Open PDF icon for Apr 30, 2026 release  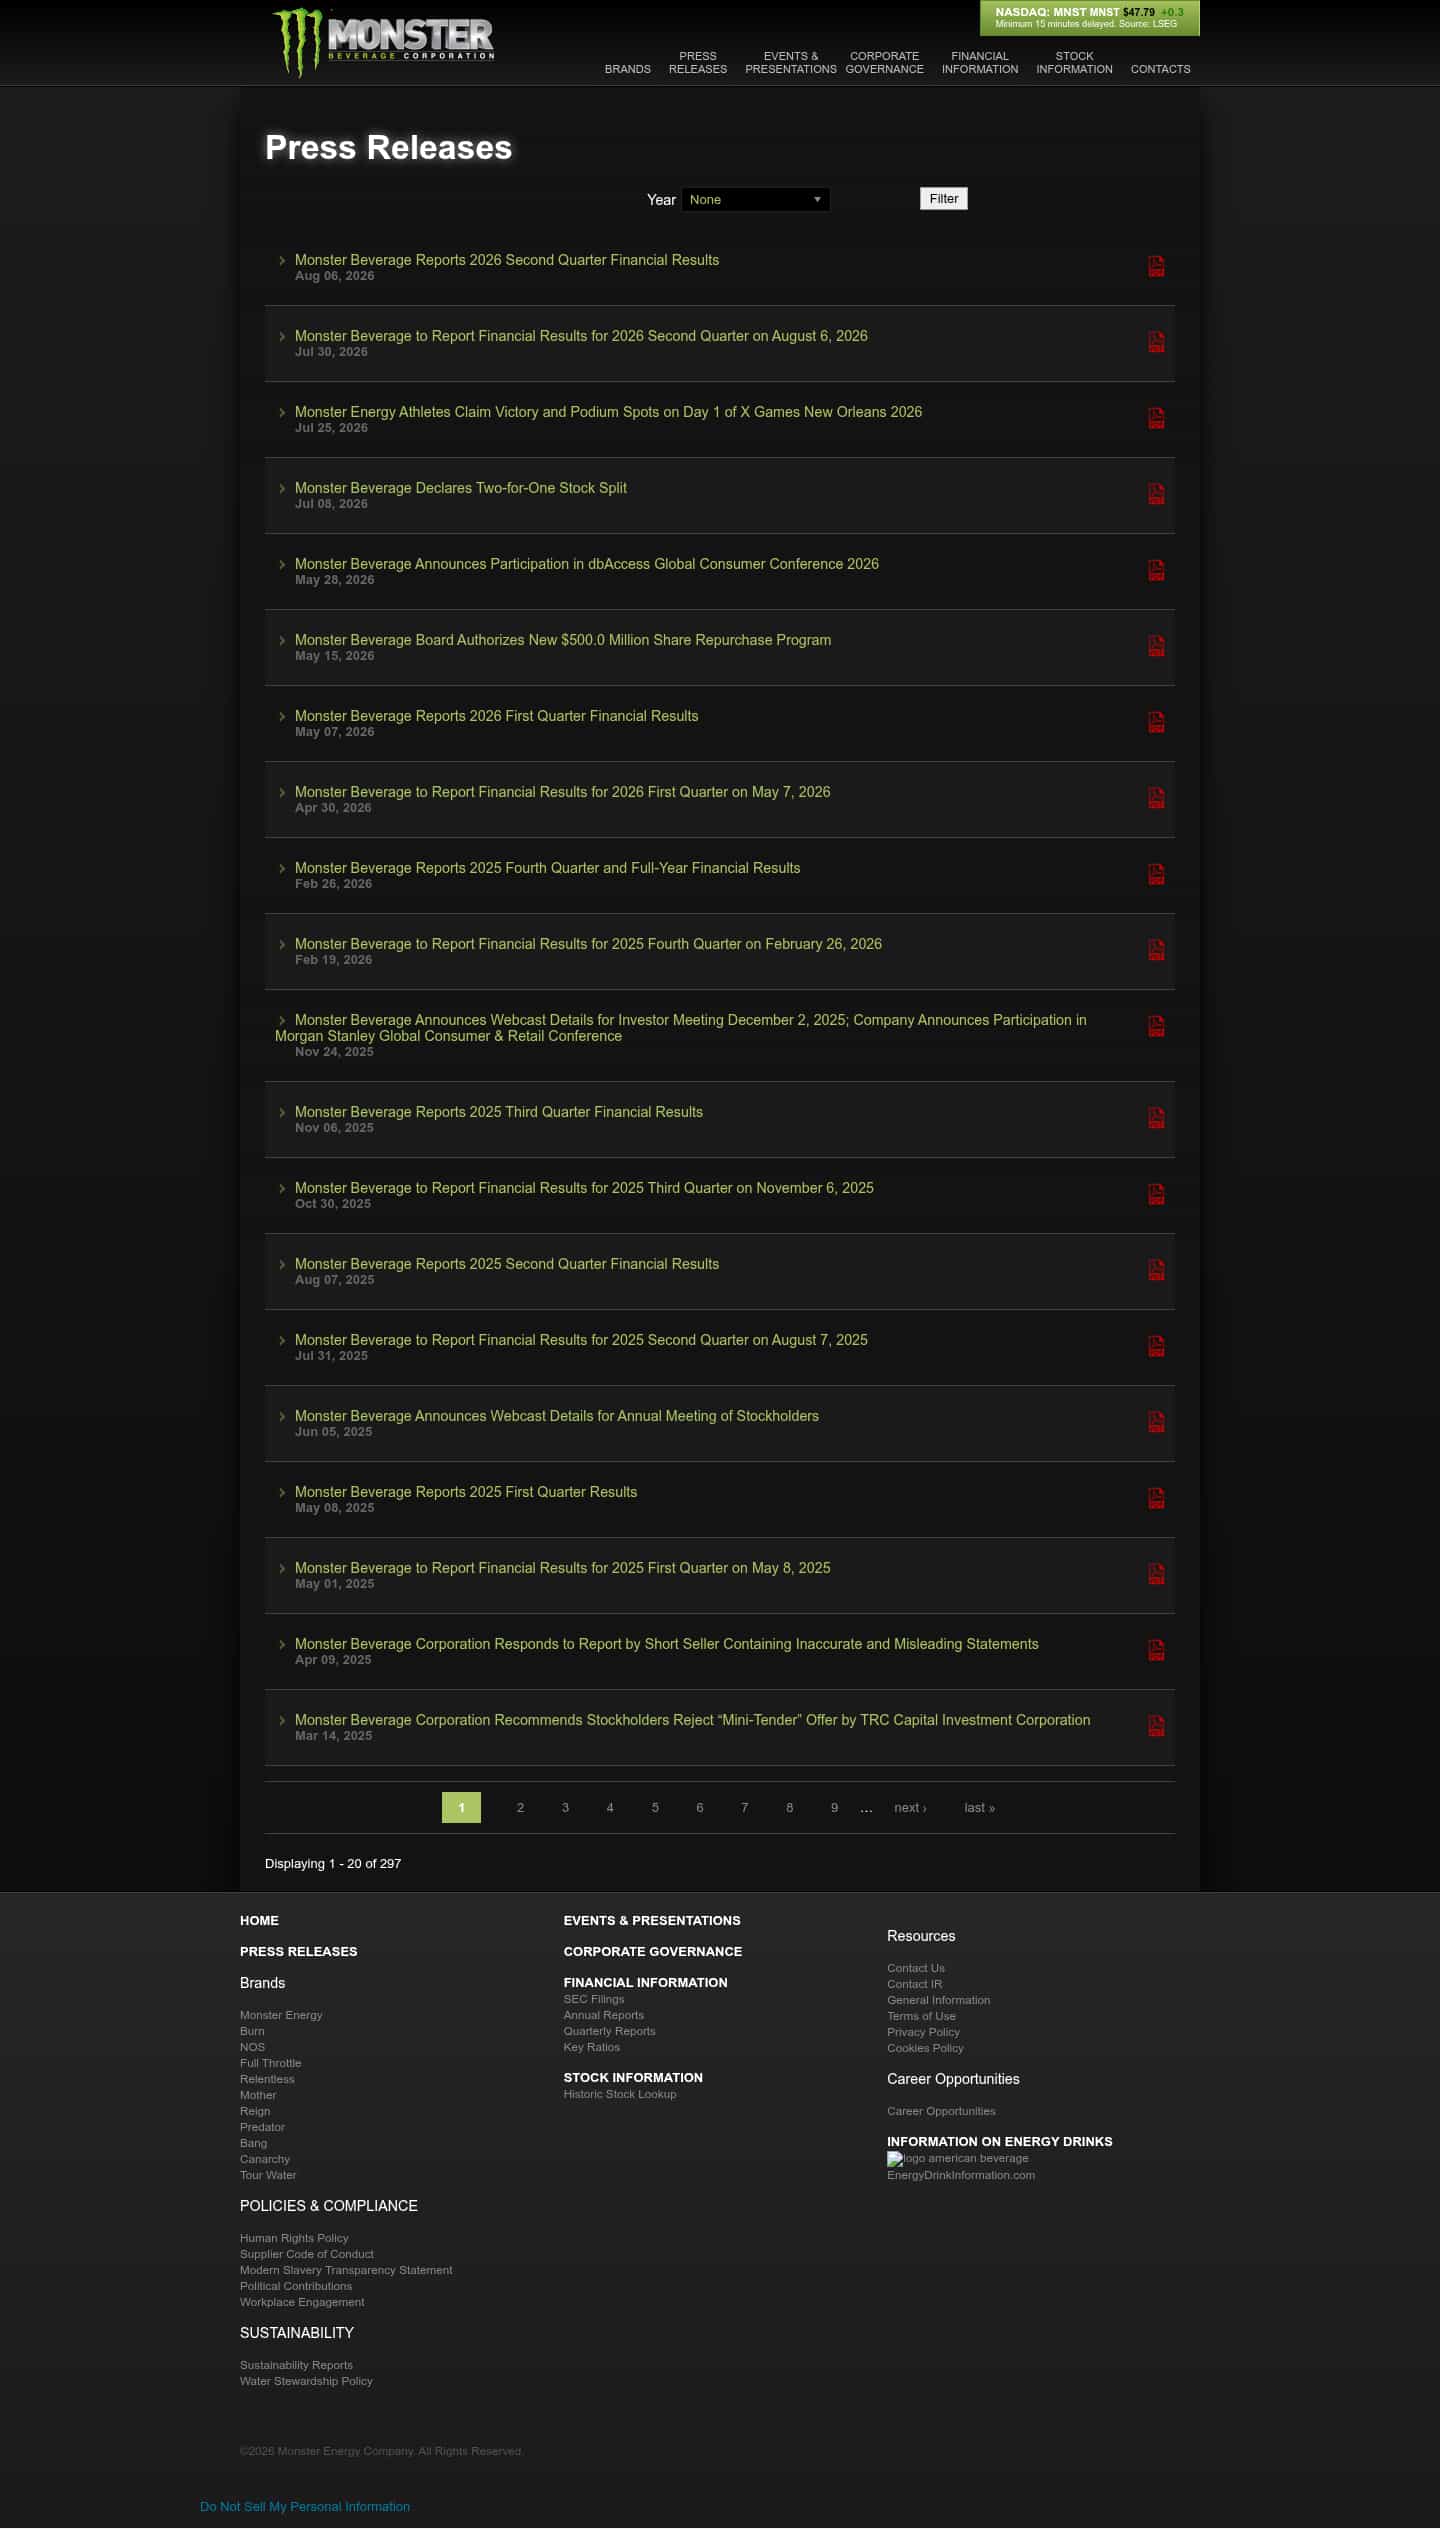(1156, 798)
